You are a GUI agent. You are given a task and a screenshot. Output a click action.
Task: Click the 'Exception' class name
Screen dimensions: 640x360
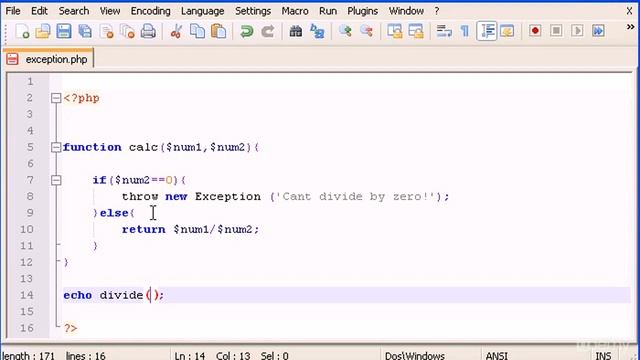pyautogui.click(x=228, y=196)
